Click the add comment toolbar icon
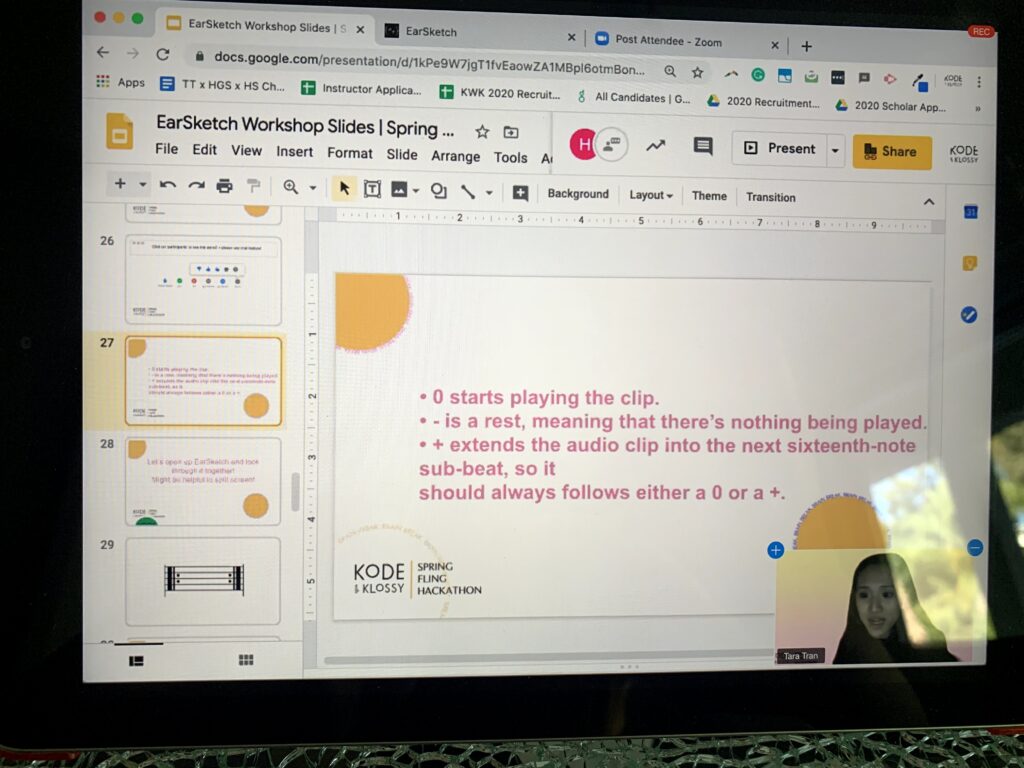This screenshot has width=1024, height=768. click(x=520, y=193)
